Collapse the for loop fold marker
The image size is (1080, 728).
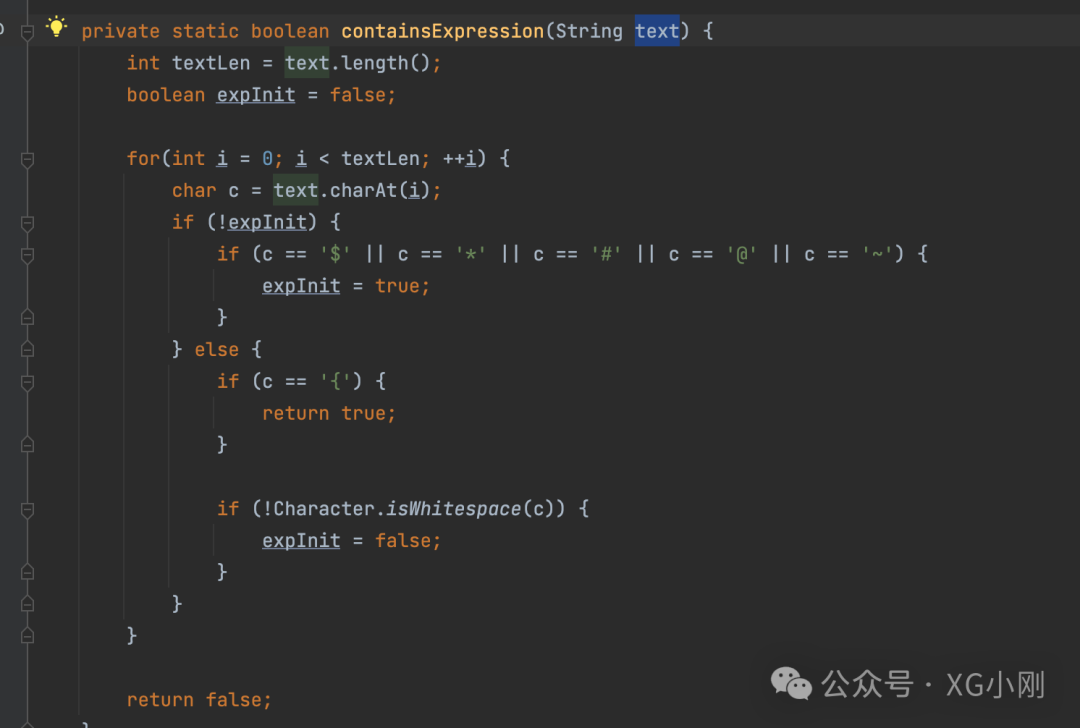click(28, 160)
